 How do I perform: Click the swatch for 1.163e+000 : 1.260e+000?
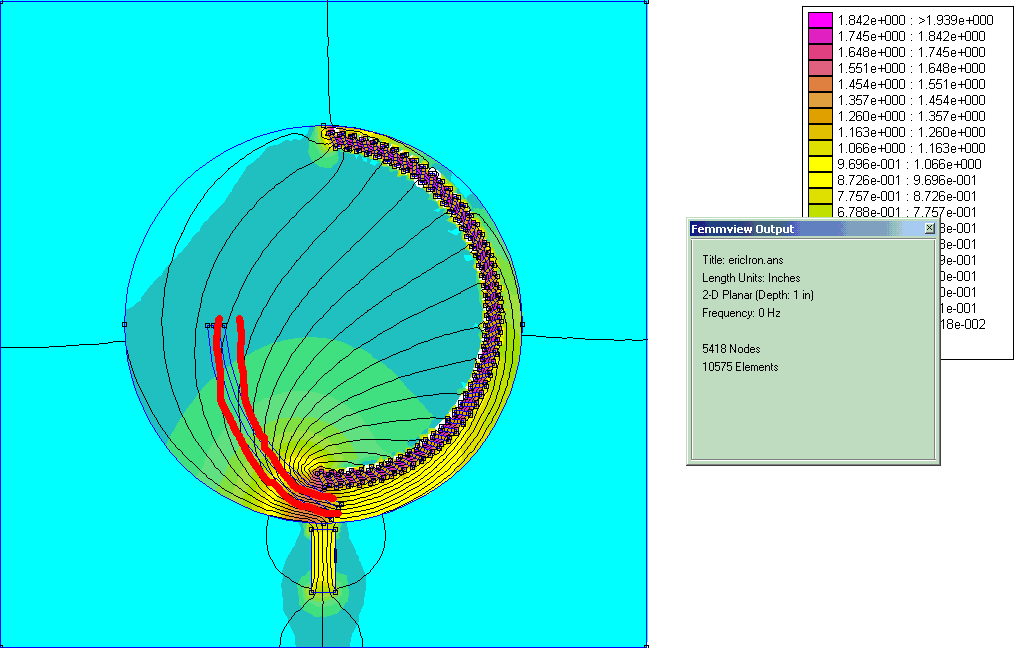pos(820,132)
